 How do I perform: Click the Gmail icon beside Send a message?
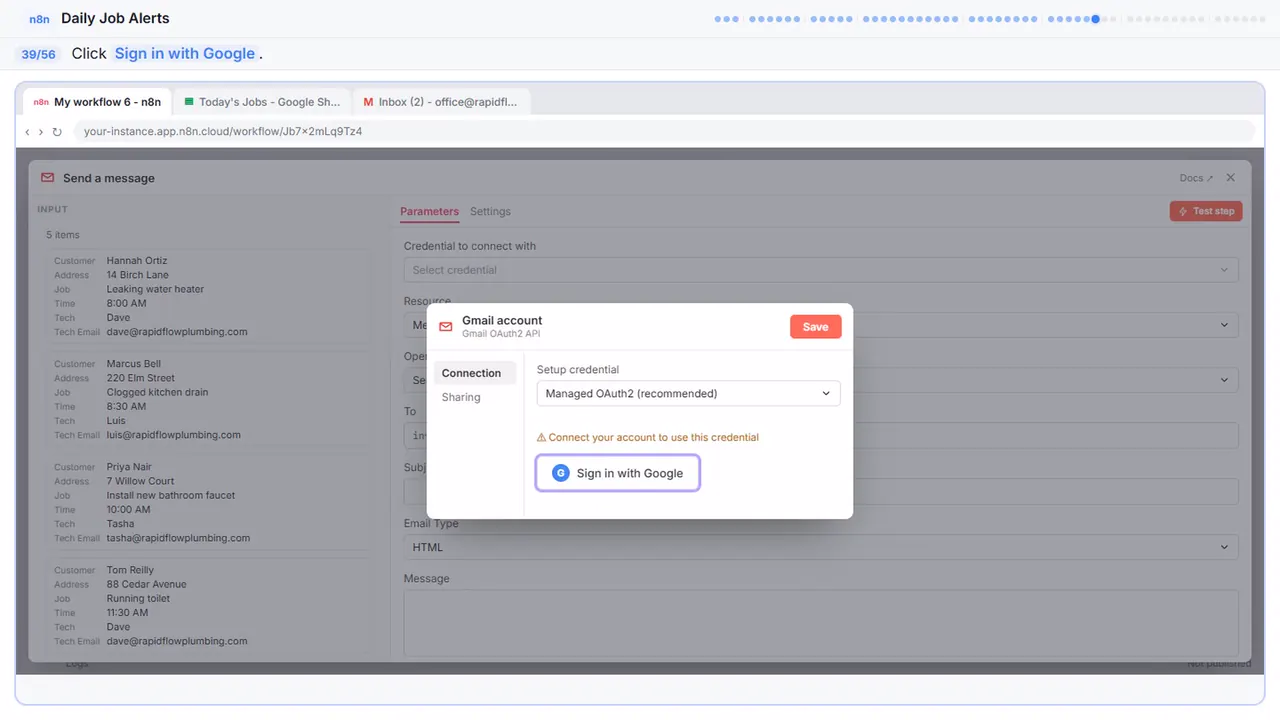pyautogui.click(x=48, y=178)
